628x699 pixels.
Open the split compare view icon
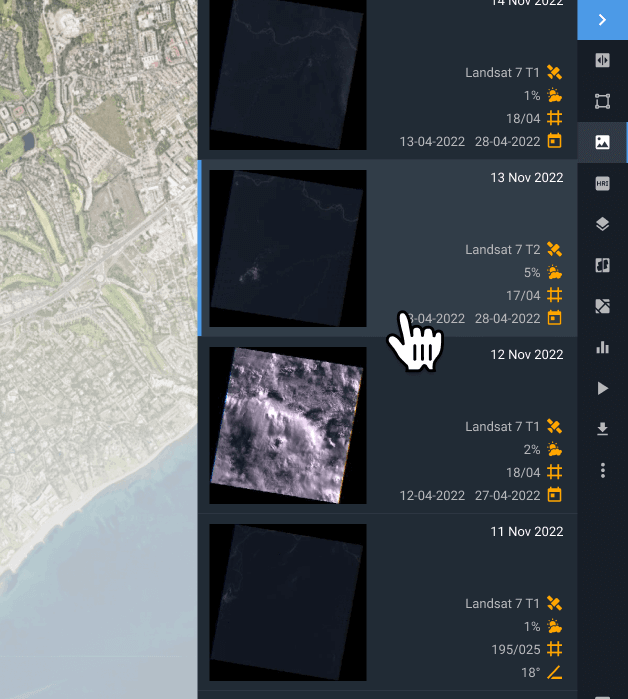(602, 60)
